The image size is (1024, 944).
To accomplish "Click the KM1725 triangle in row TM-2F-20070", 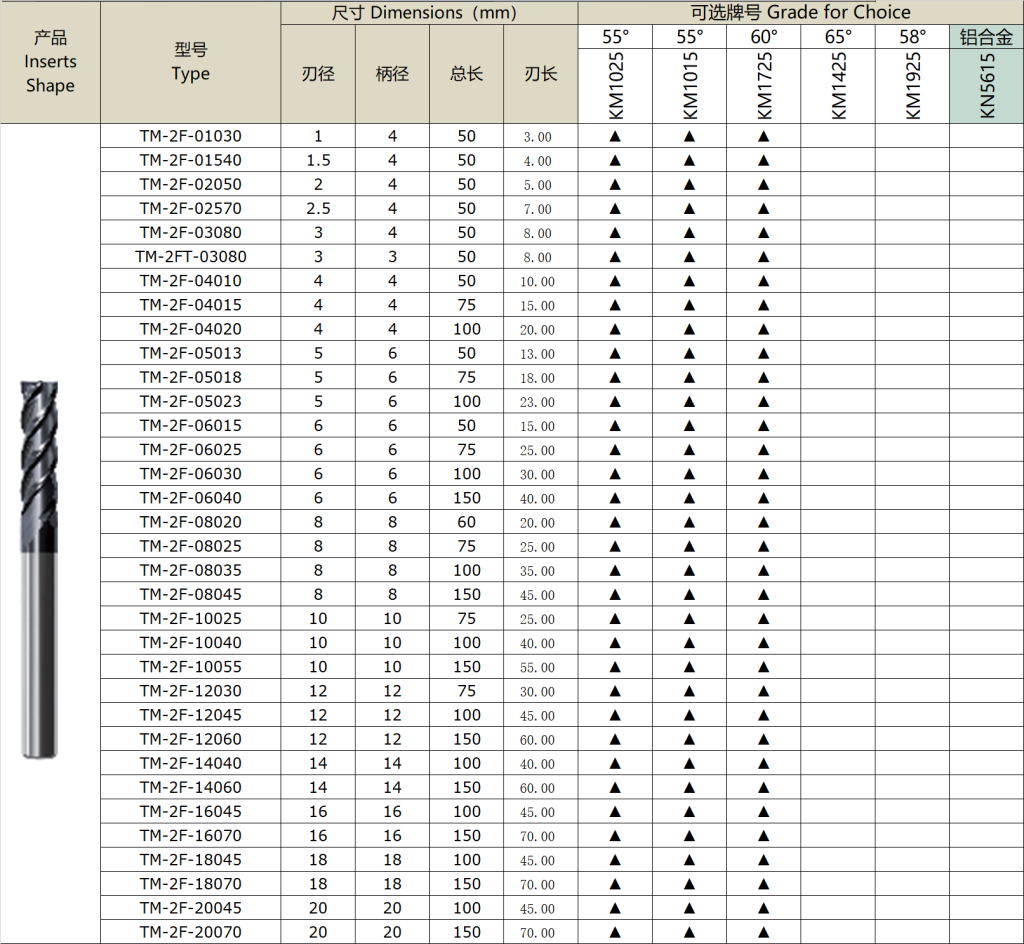I will 763,933.
